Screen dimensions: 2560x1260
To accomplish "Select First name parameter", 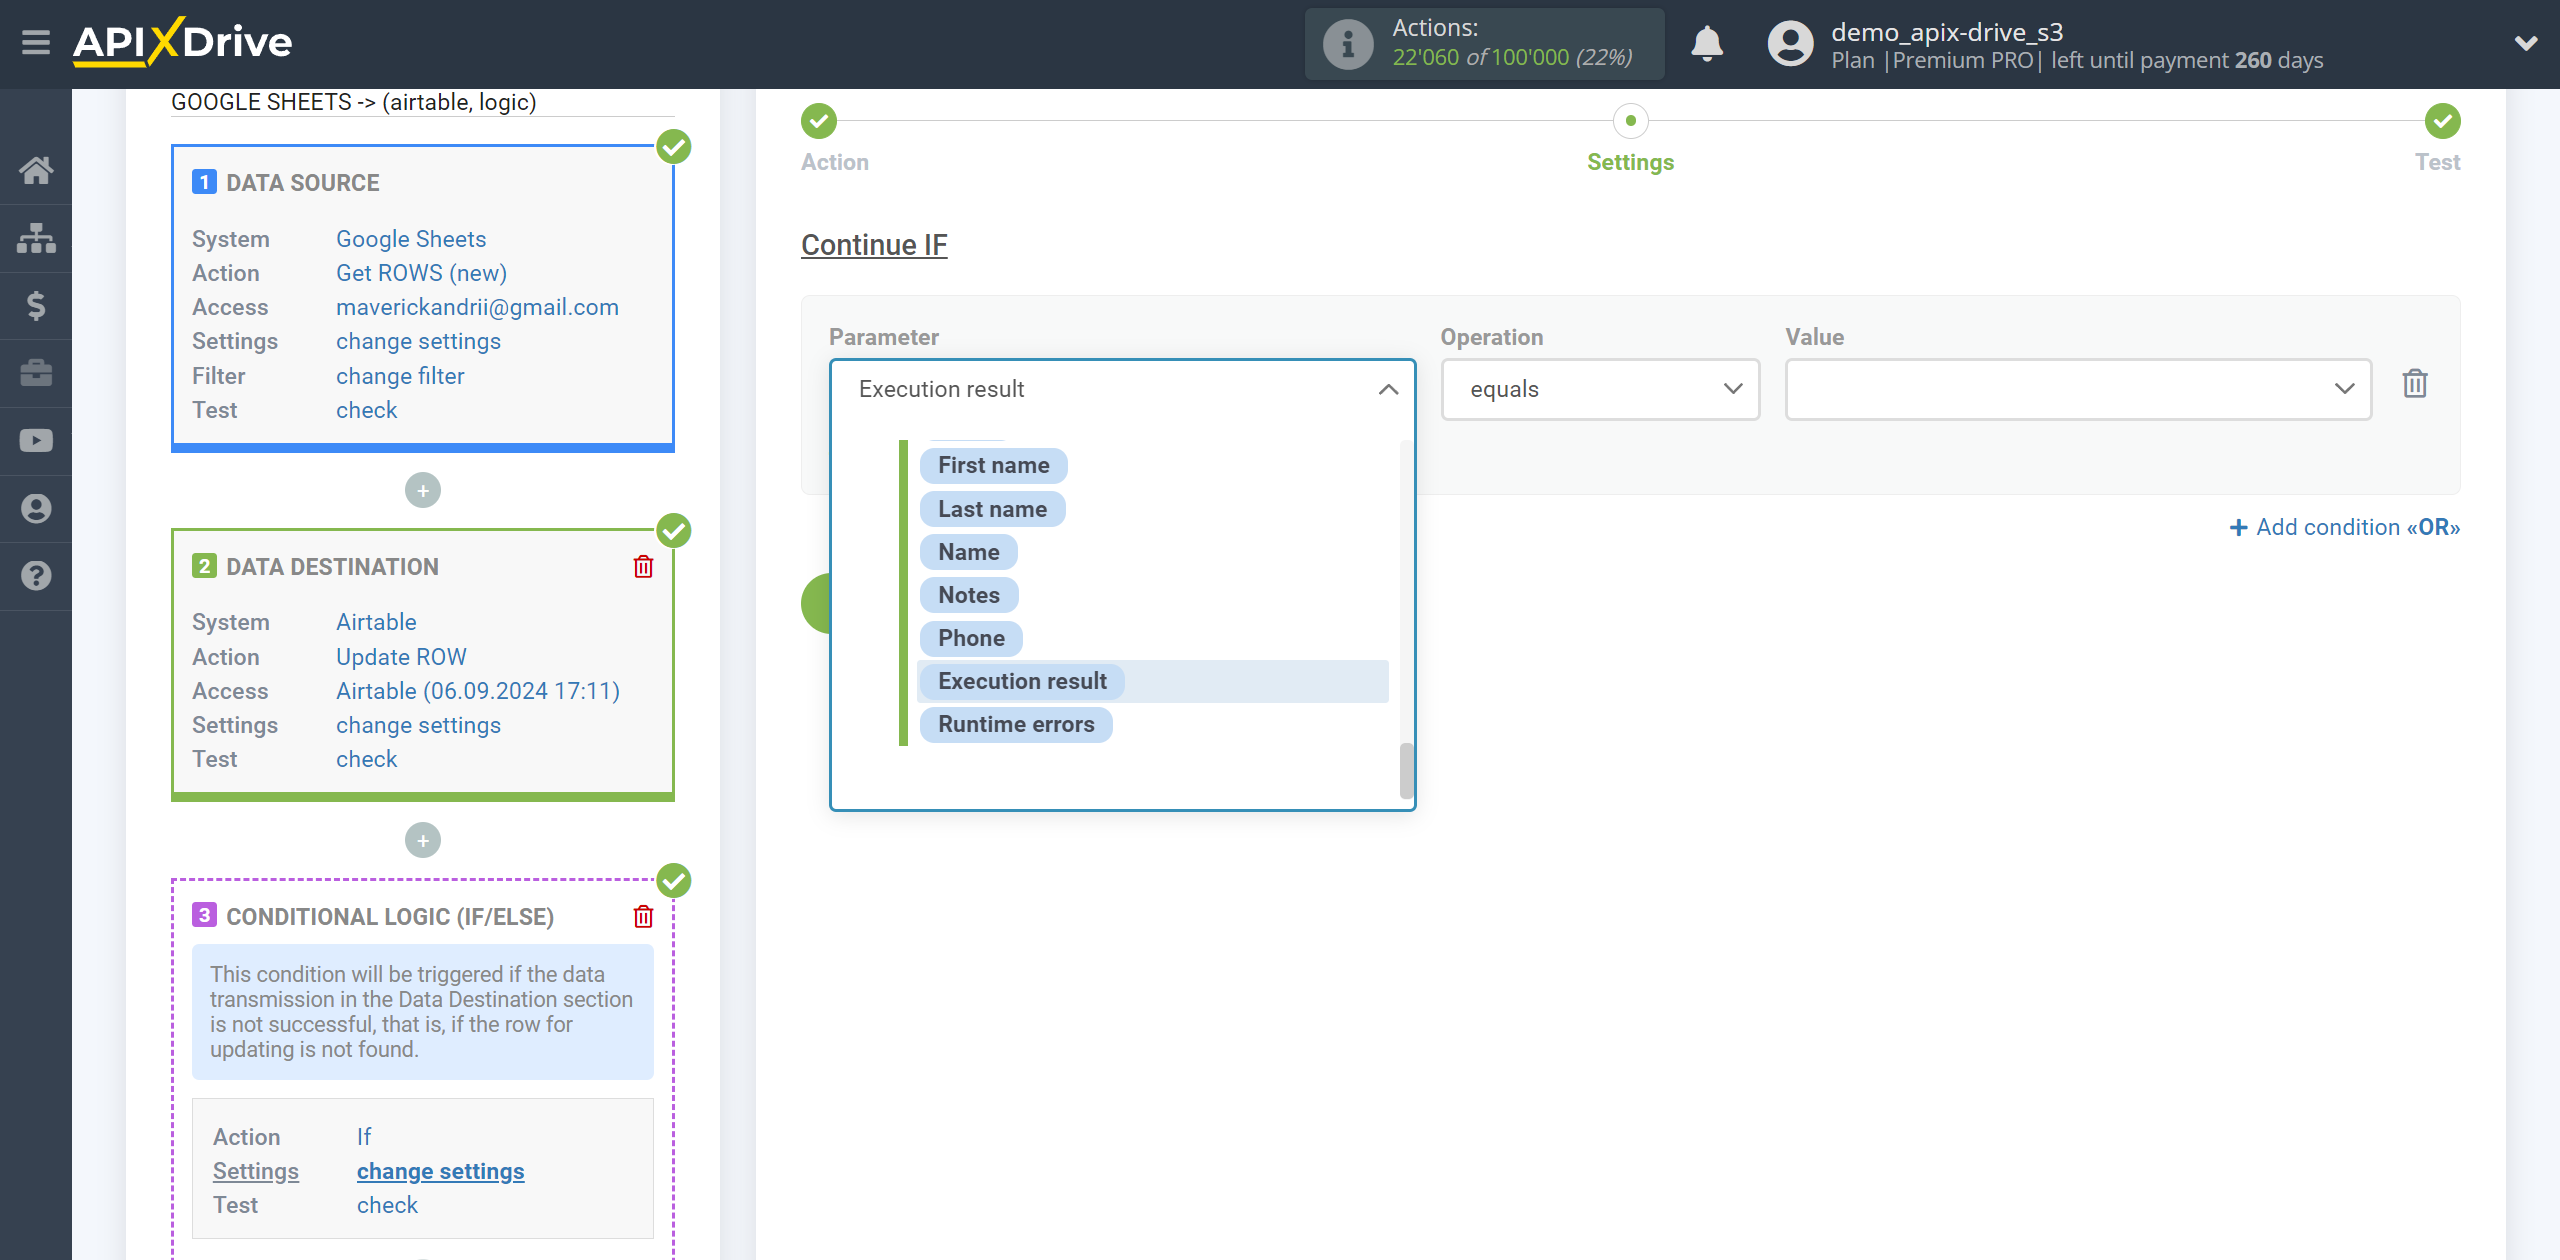I will [993, 466].
